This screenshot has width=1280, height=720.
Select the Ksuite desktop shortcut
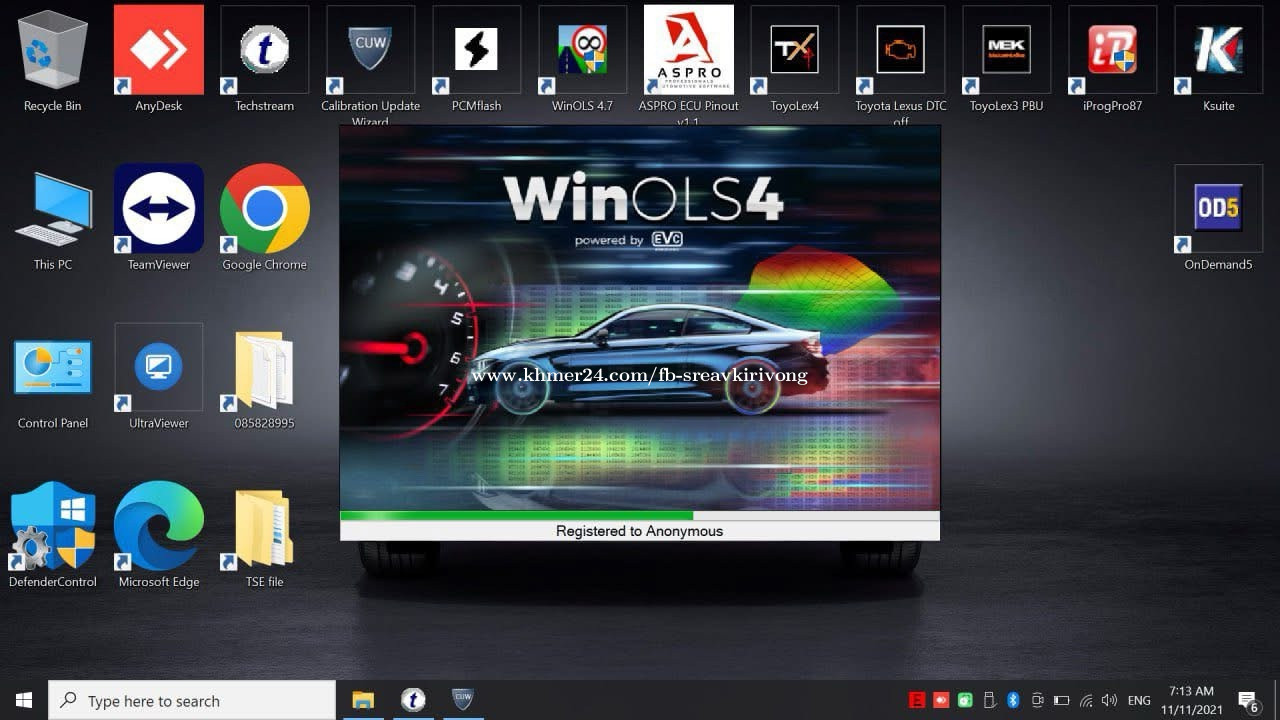click(1219, 61)
